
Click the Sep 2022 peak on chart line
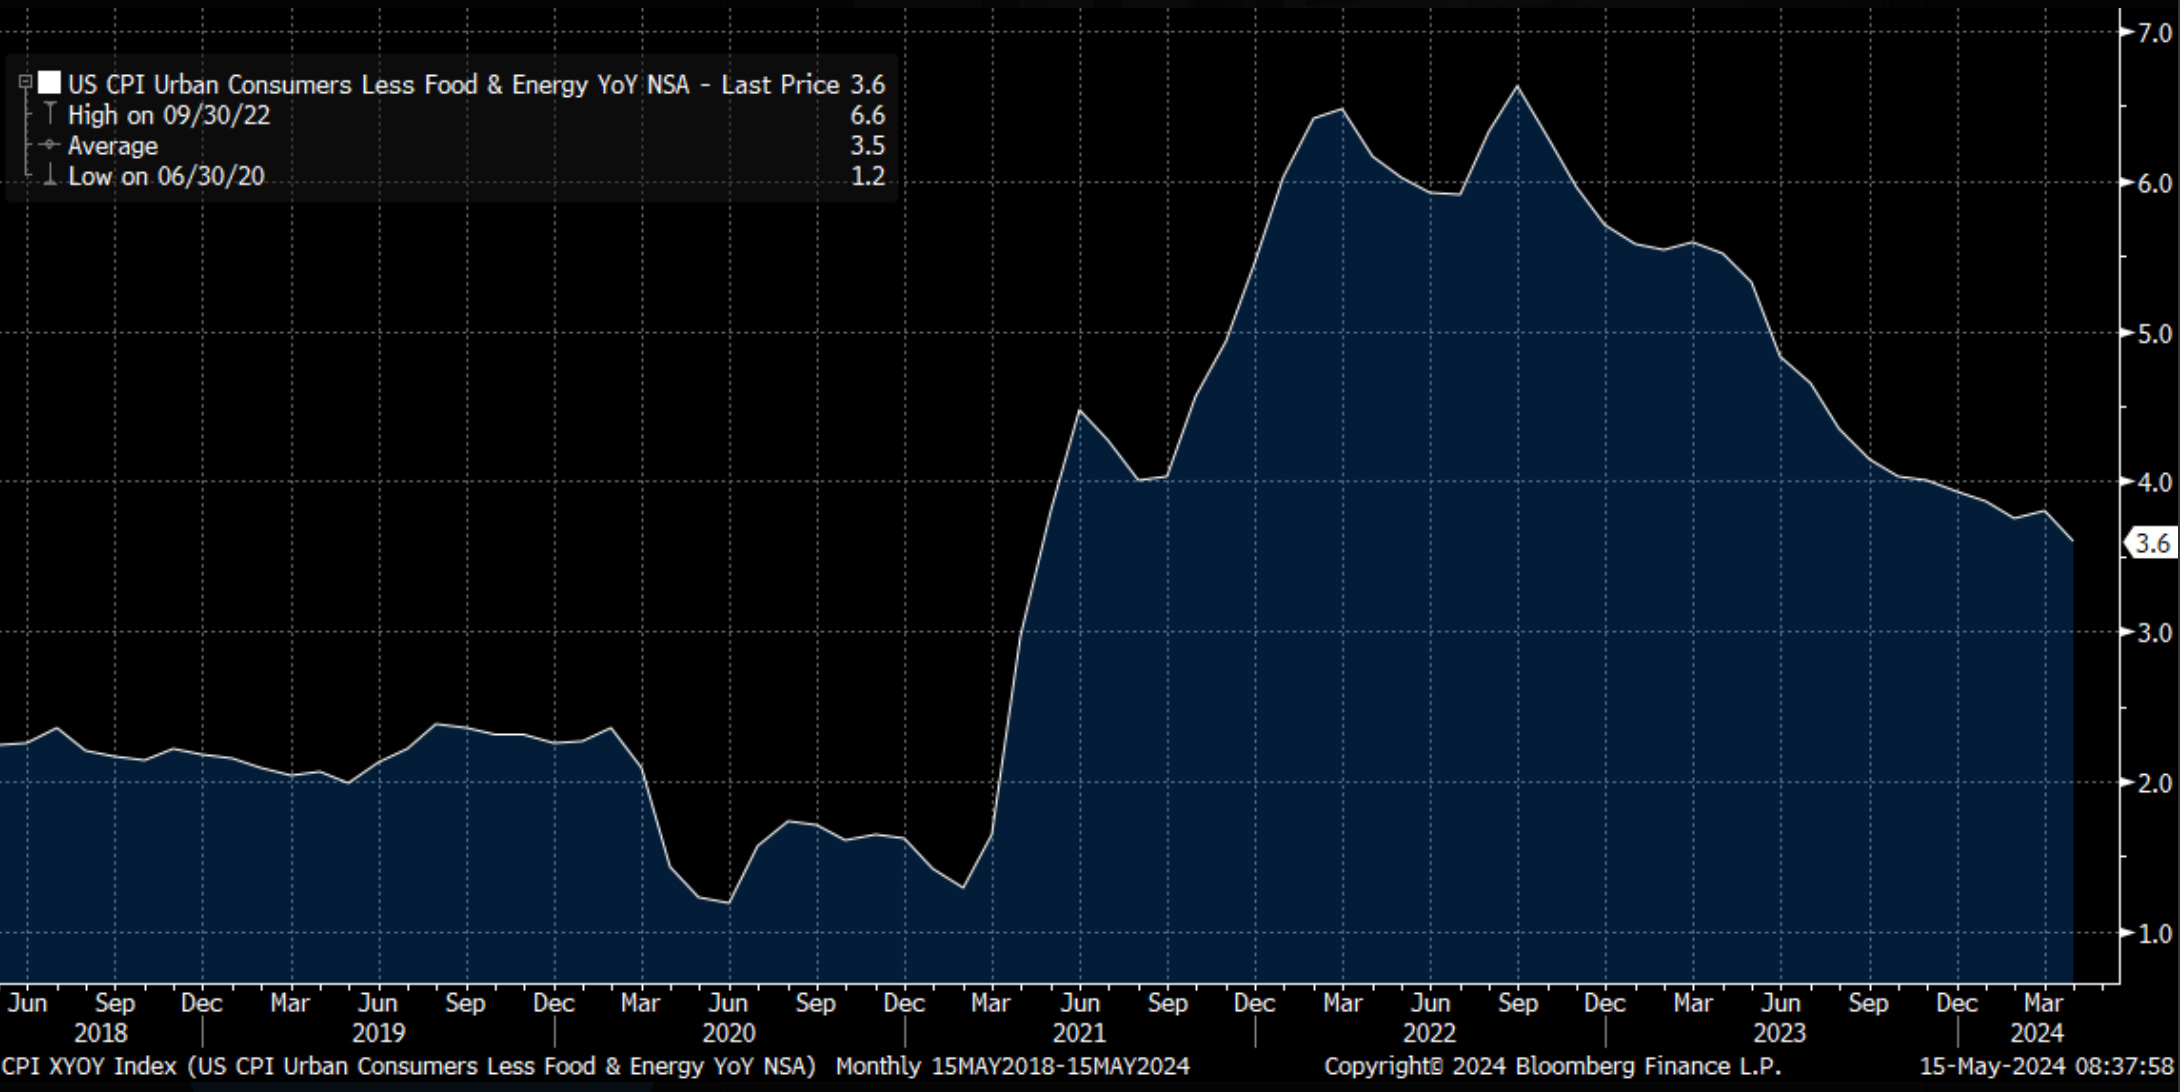pyautogui.click(x=1518, y=87)
